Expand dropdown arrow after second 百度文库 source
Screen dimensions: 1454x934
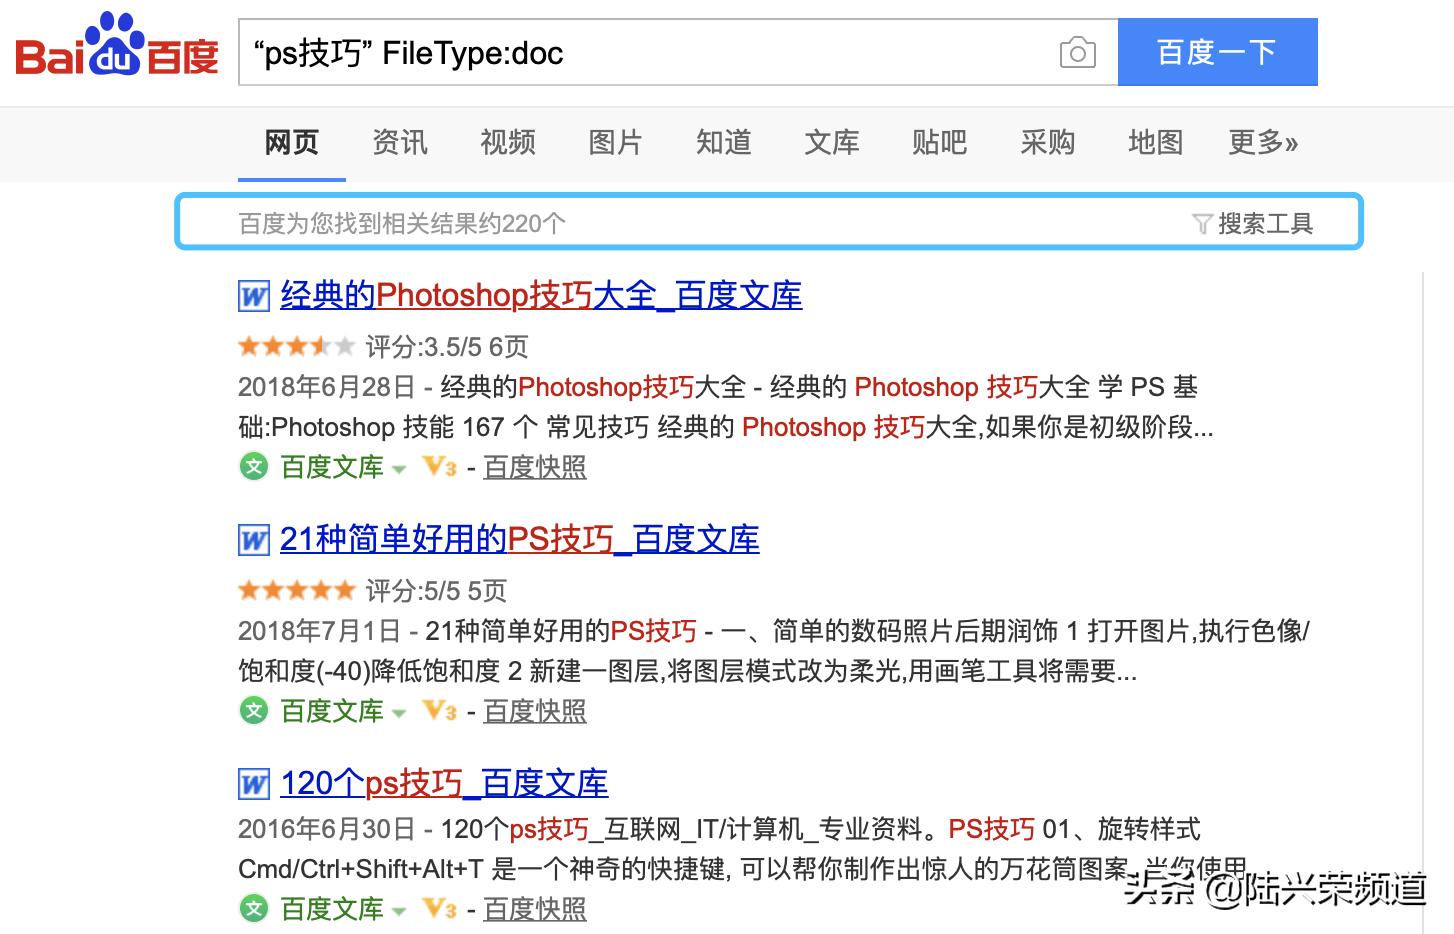click(399, 712)
